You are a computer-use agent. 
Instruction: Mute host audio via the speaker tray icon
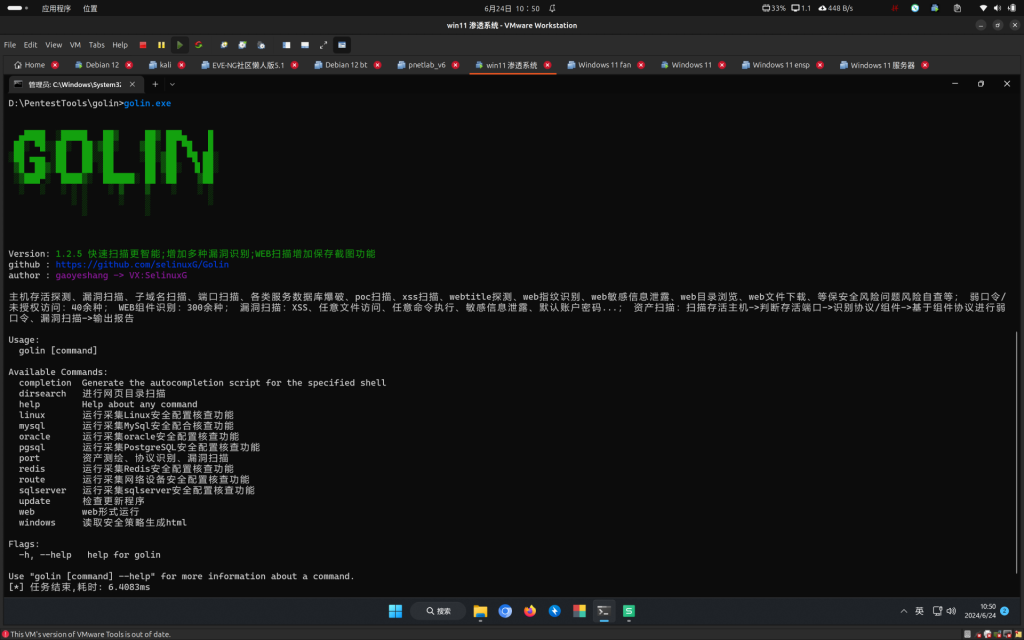coord(998,9)
